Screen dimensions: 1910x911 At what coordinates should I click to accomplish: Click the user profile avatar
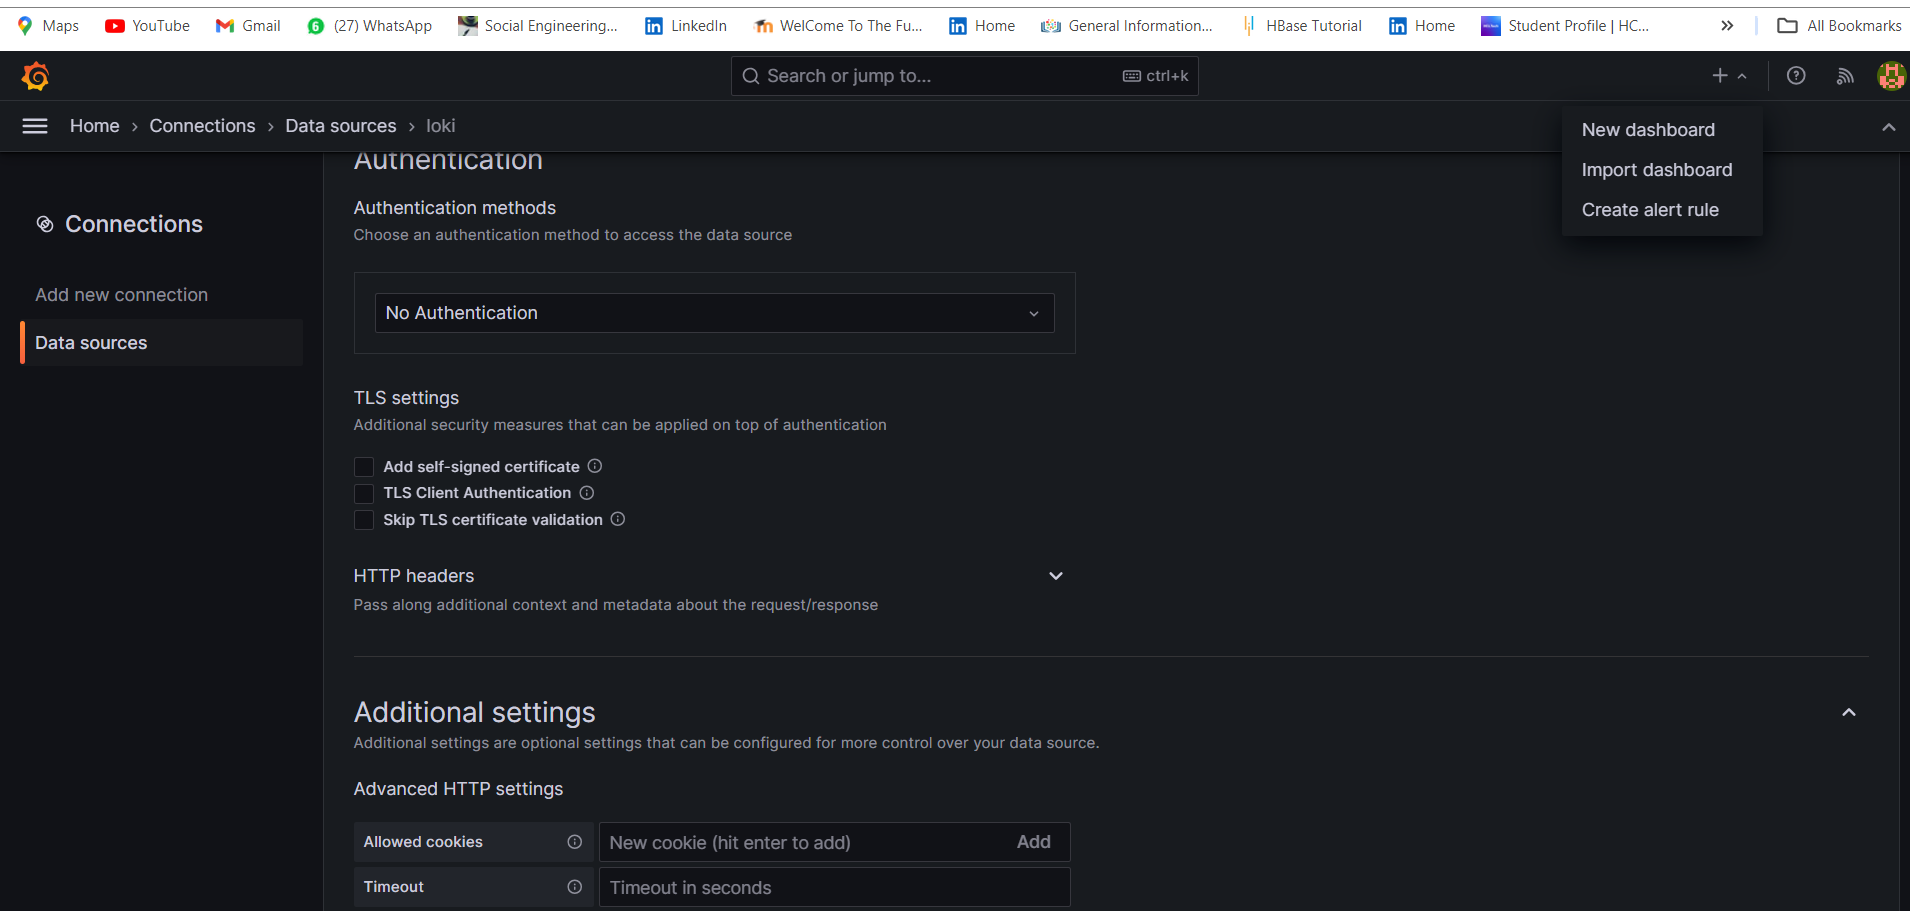[x=1891, y=76]
